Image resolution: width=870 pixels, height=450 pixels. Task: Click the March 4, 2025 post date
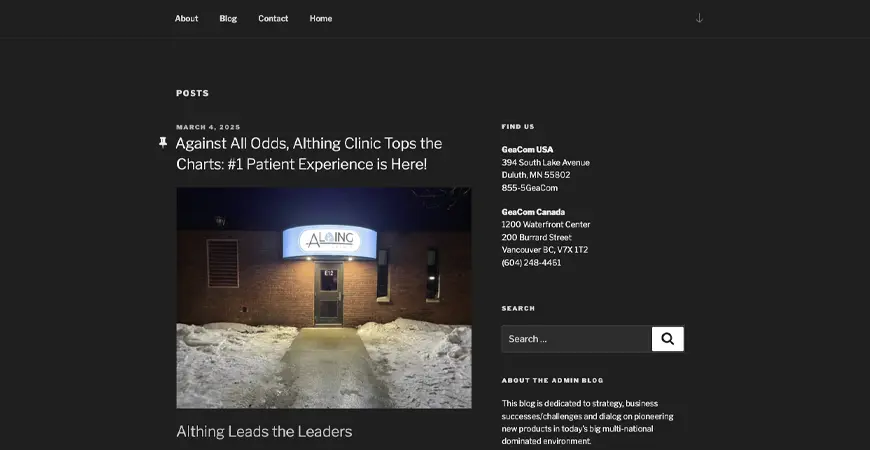[x=208, y=127]
